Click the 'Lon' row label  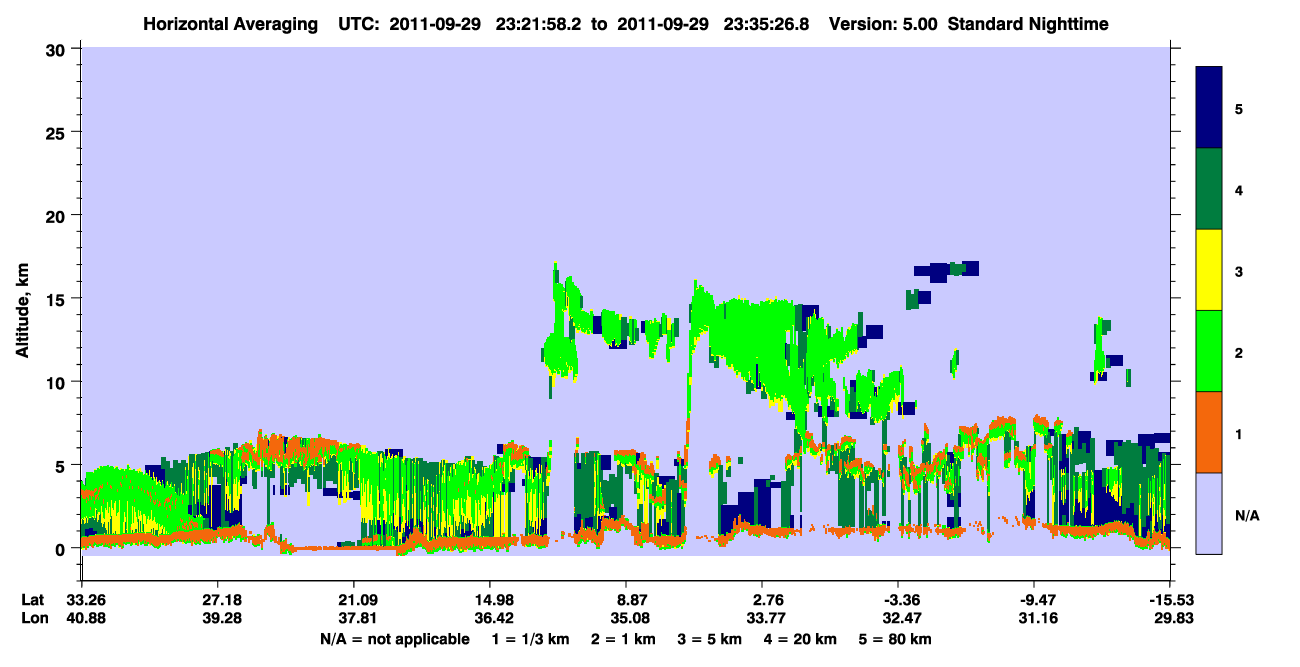point(33,618)
